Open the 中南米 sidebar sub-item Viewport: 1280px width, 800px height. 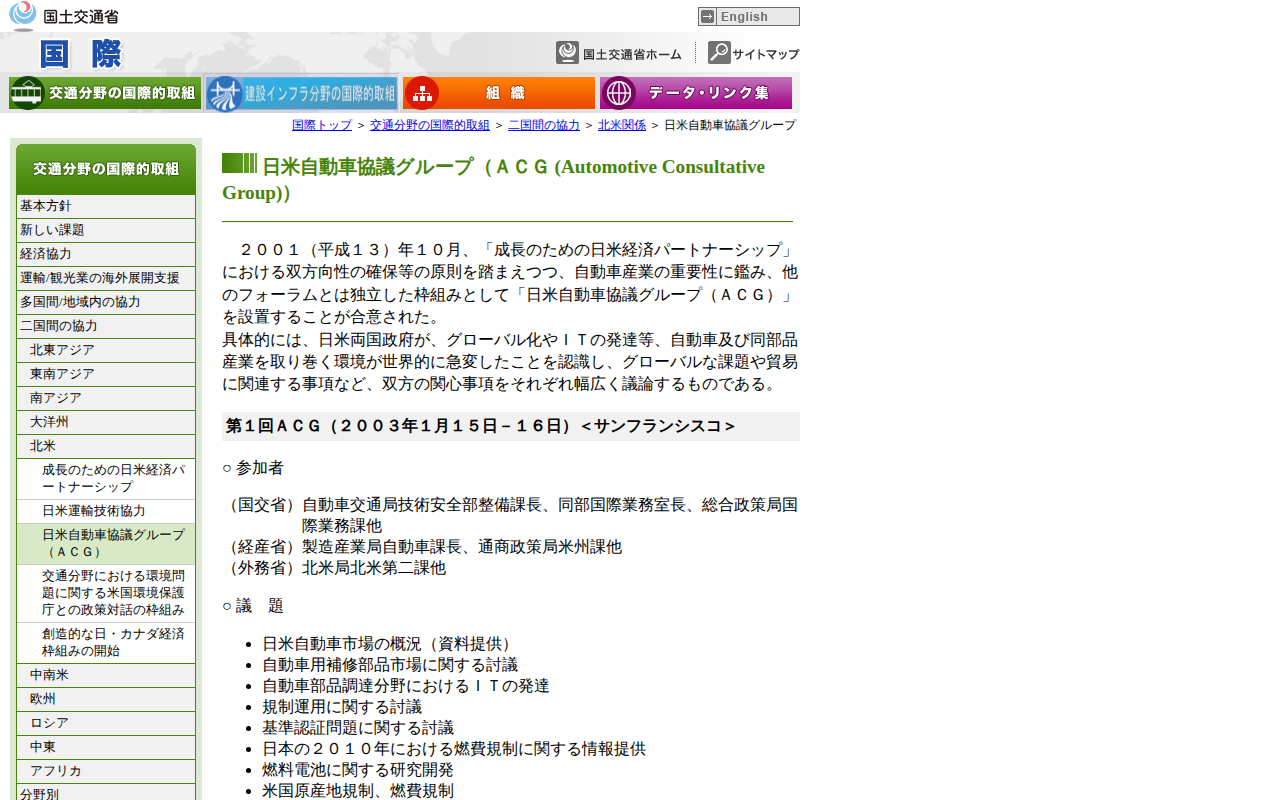tap(106, 675)
